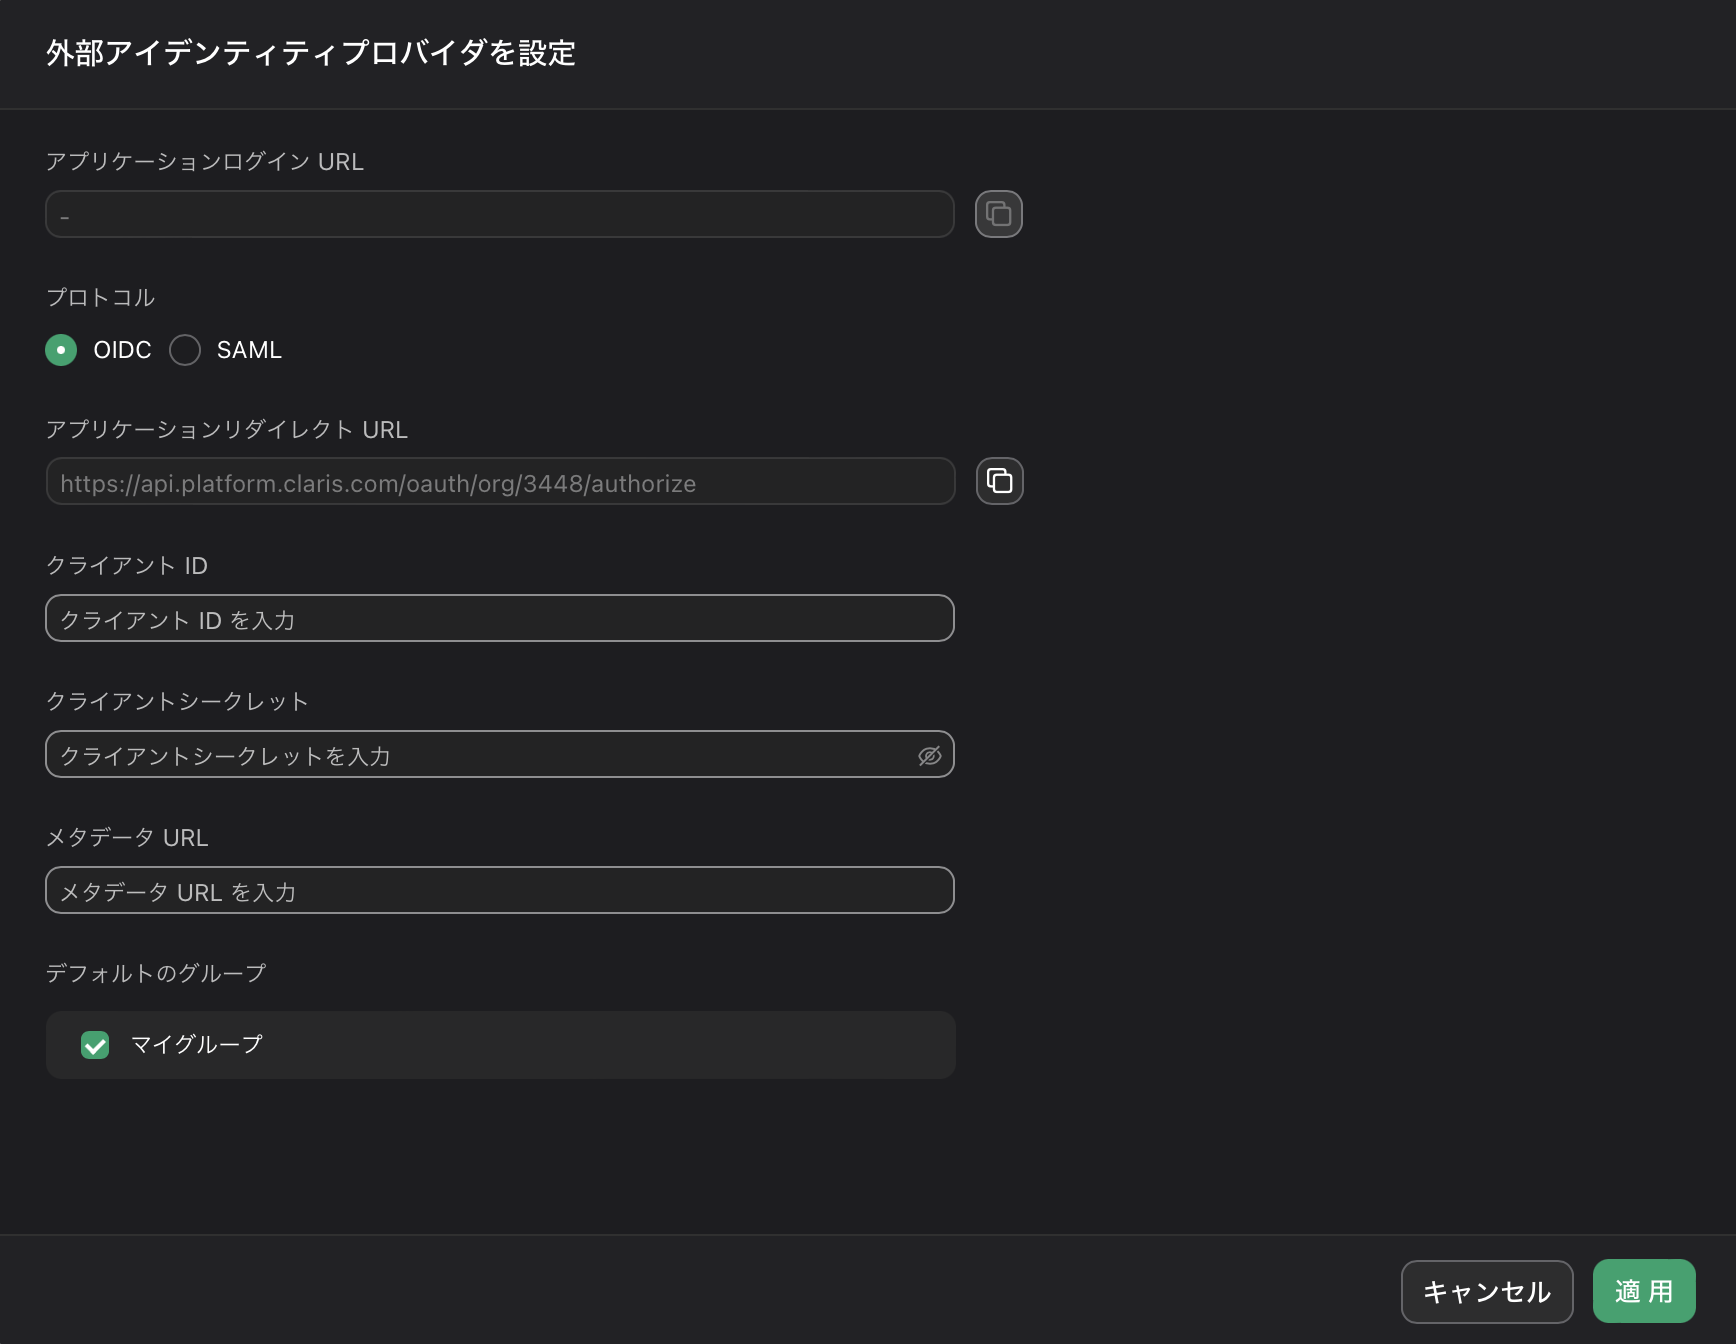Click the hide secret eye icon
The width and height of the screenshot is (1736, 1344).
[929, 756]
